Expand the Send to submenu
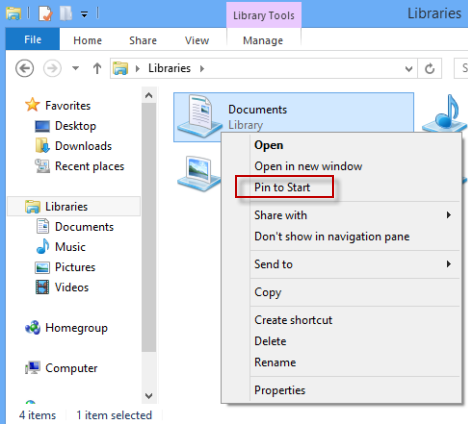The height and width of the screenshot is (424, 468). 341,264
